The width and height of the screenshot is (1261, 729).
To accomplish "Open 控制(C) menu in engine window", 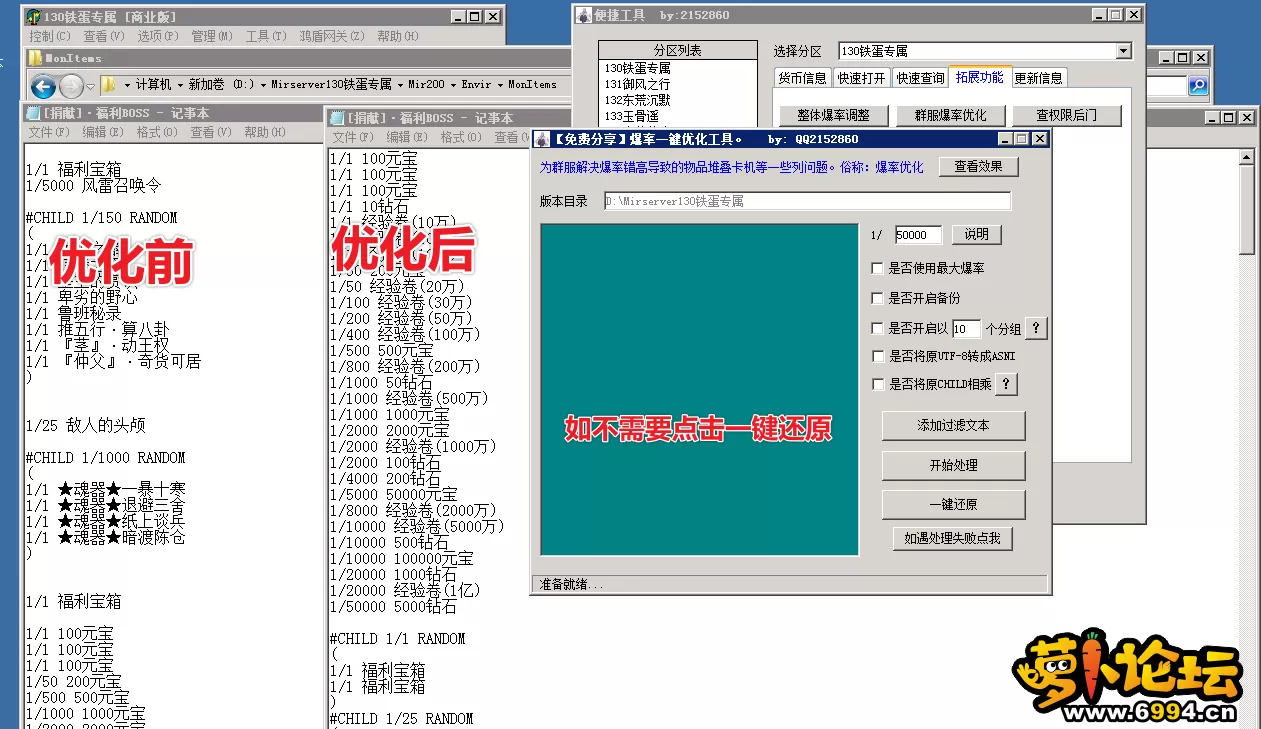I will (49, 36).
